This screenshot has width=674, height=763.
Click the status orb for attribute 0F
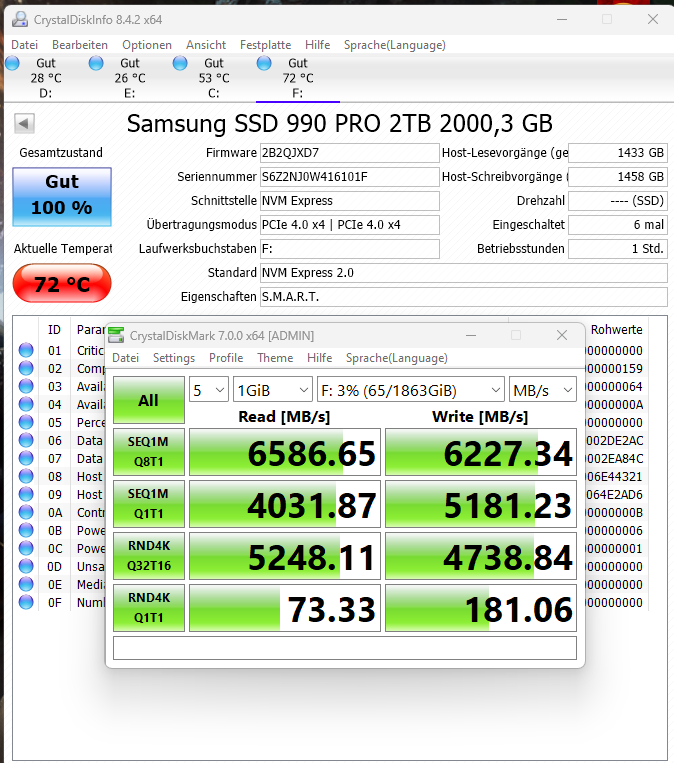coord(26,602)
